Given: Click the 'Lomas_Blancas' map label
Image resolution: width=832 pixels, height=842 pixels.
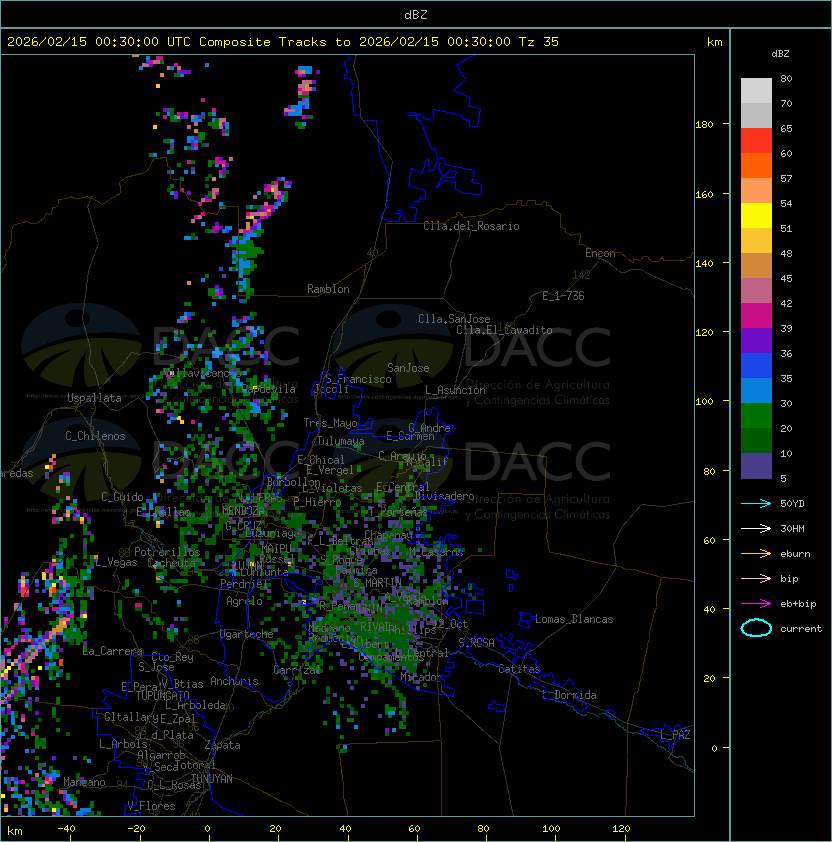Looking at the screenshot, I should tap(574, 619).
